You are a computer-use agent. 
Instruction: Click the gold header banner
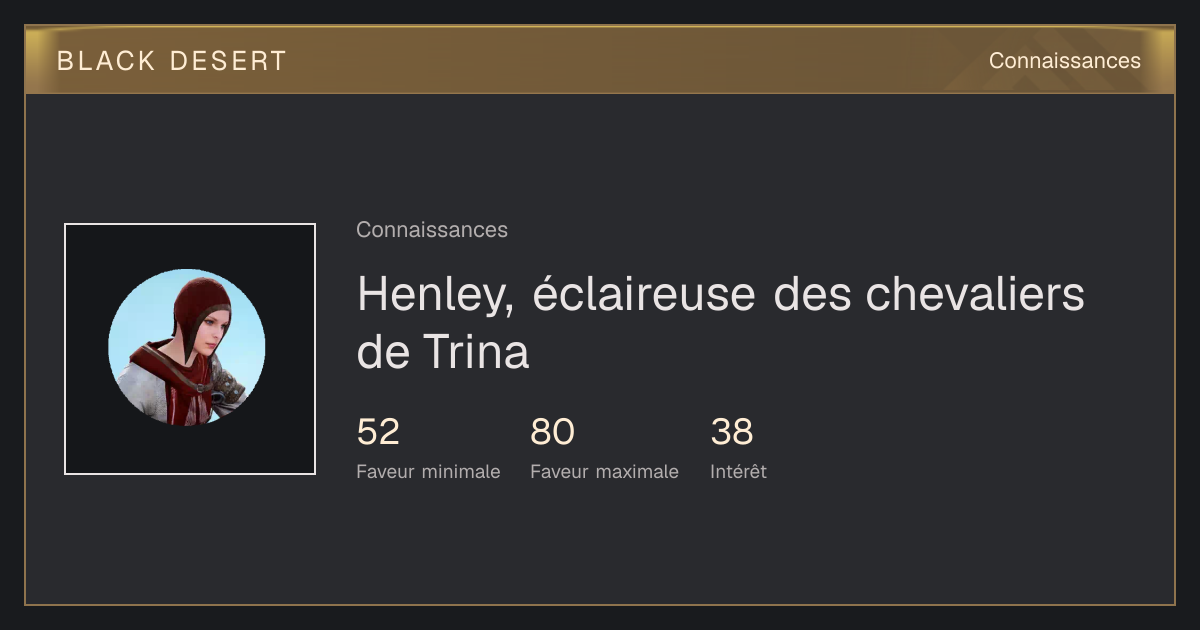tap(600, 60)
